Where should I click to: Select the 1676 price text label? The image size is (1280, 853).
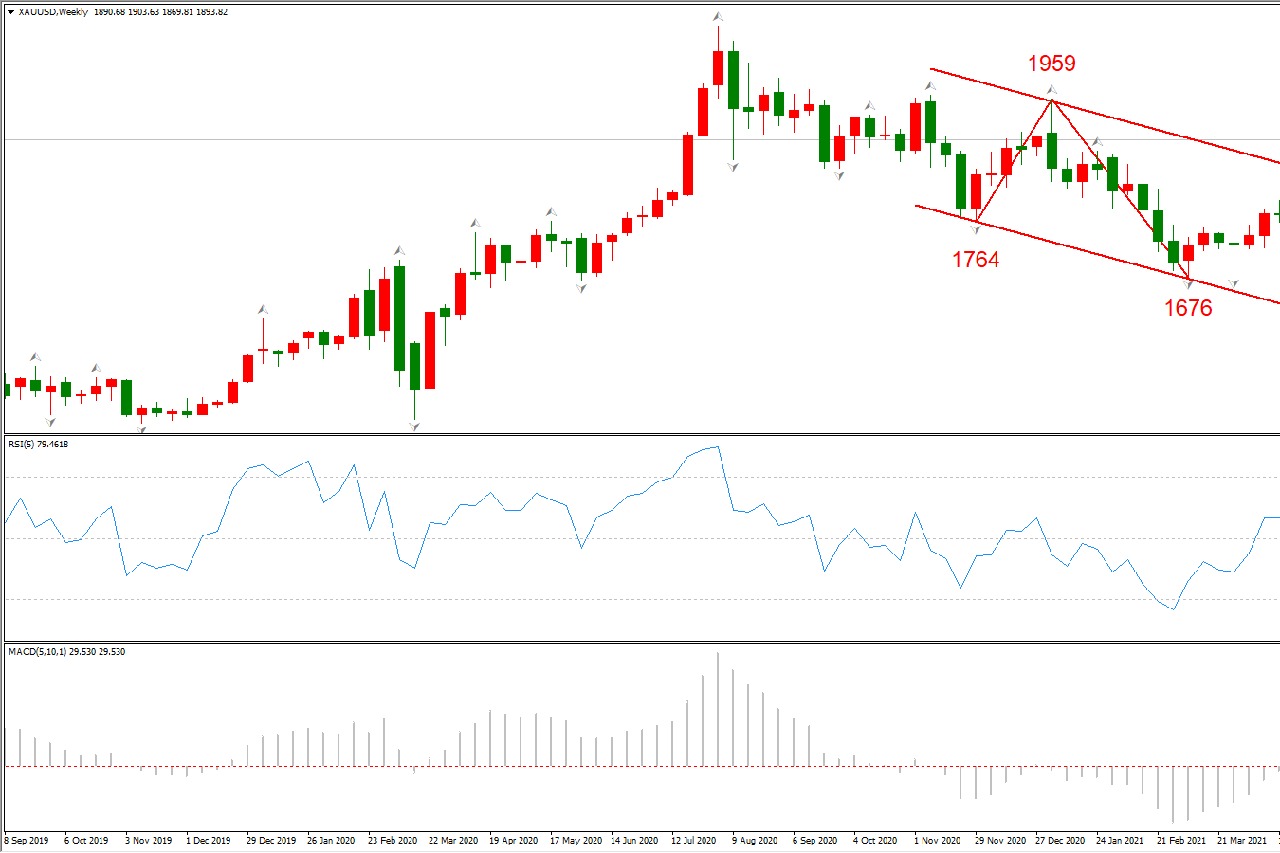coord(1188,309)
